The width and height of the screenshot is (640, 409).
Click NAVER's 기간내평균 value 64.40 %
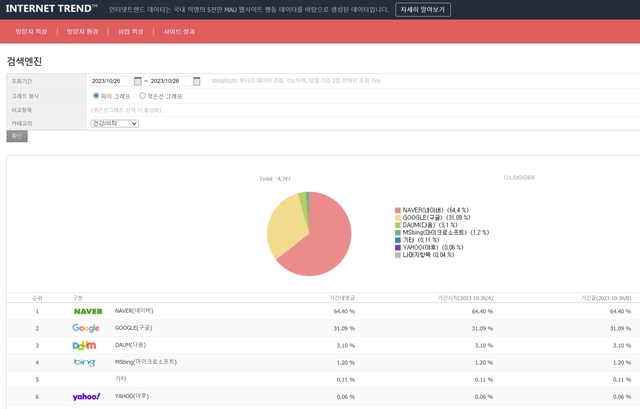point(344,311)
